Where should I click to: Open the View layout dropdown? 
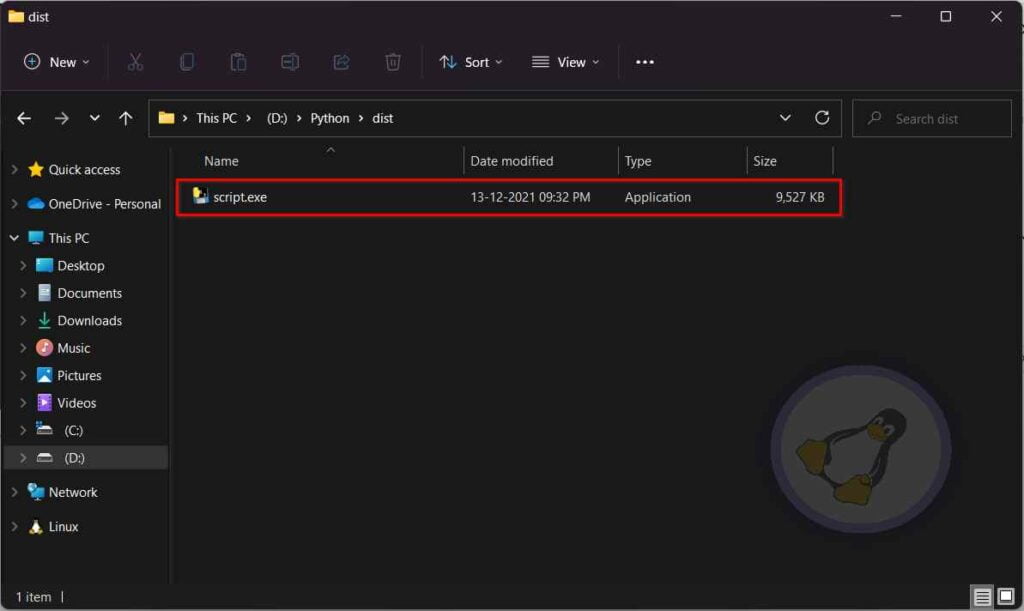[x=565, y=61]
